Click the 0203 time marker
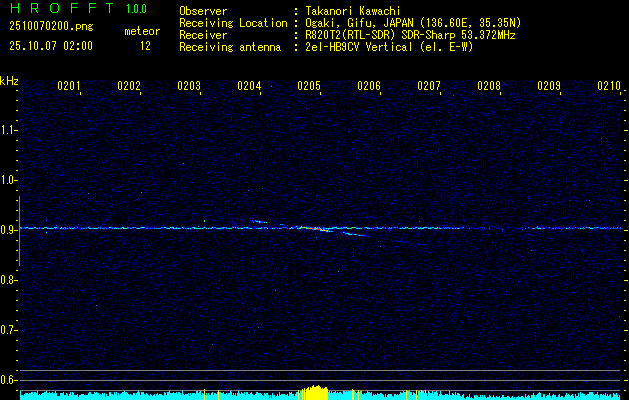The height and width of the screenshot is (400, 629). tap(189, 86)
